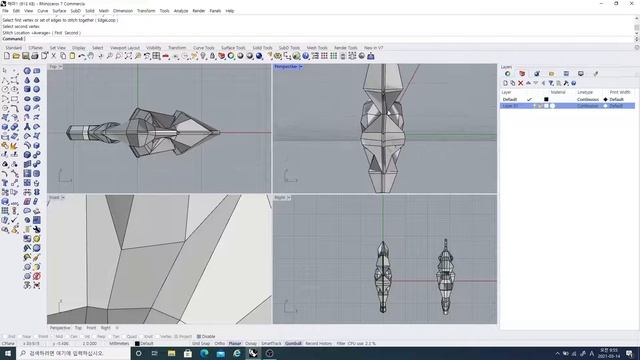Click the Windows Start button
This screenshot has height=360, width=640.
[8, 353]
